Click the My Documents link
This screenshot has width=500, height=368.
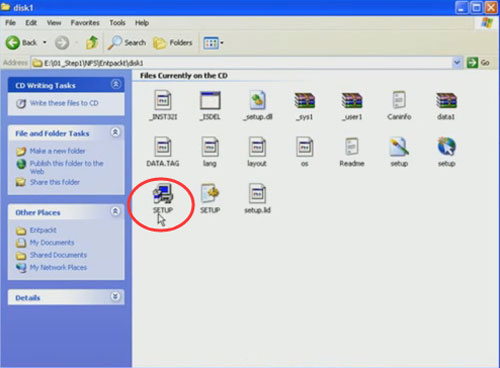(x=52, y=243)
